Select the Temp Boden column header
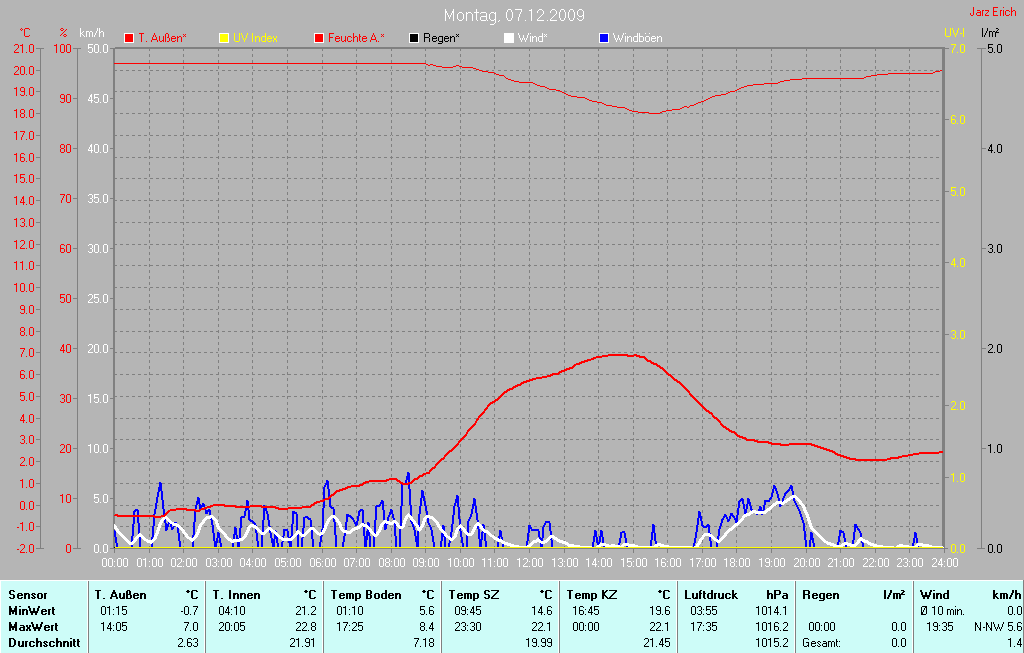Screen dimensions: 1024x653 pos(365,595)
